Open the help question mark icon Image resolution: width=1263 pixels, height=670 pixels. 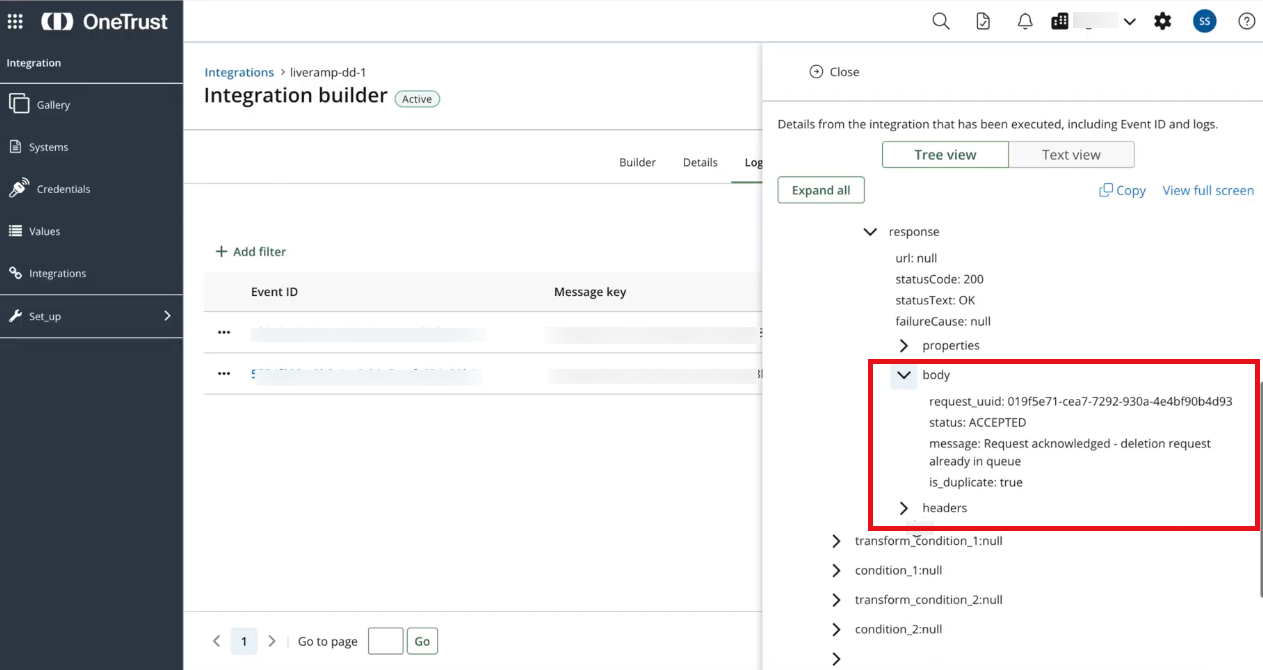pyautogui.click(x=1247, y=21)
